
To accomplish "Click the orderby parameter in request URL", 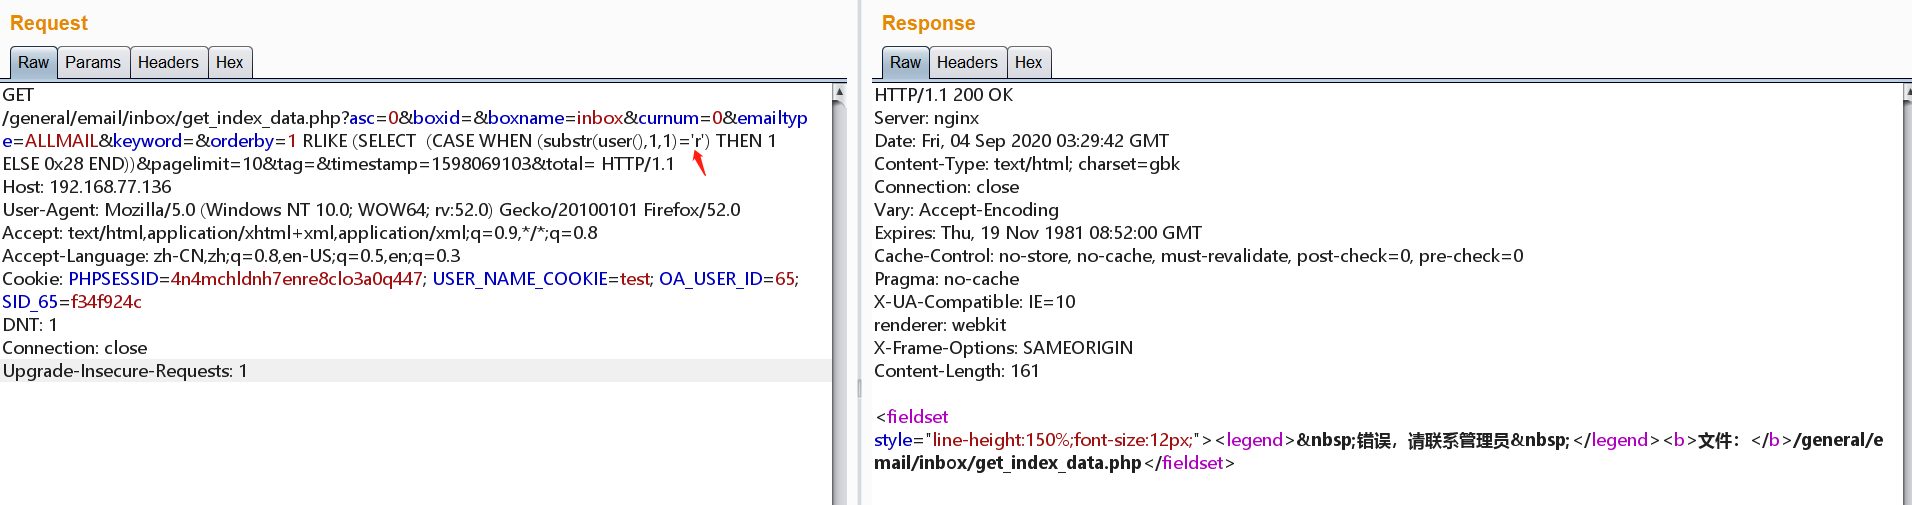I will 242,141.
